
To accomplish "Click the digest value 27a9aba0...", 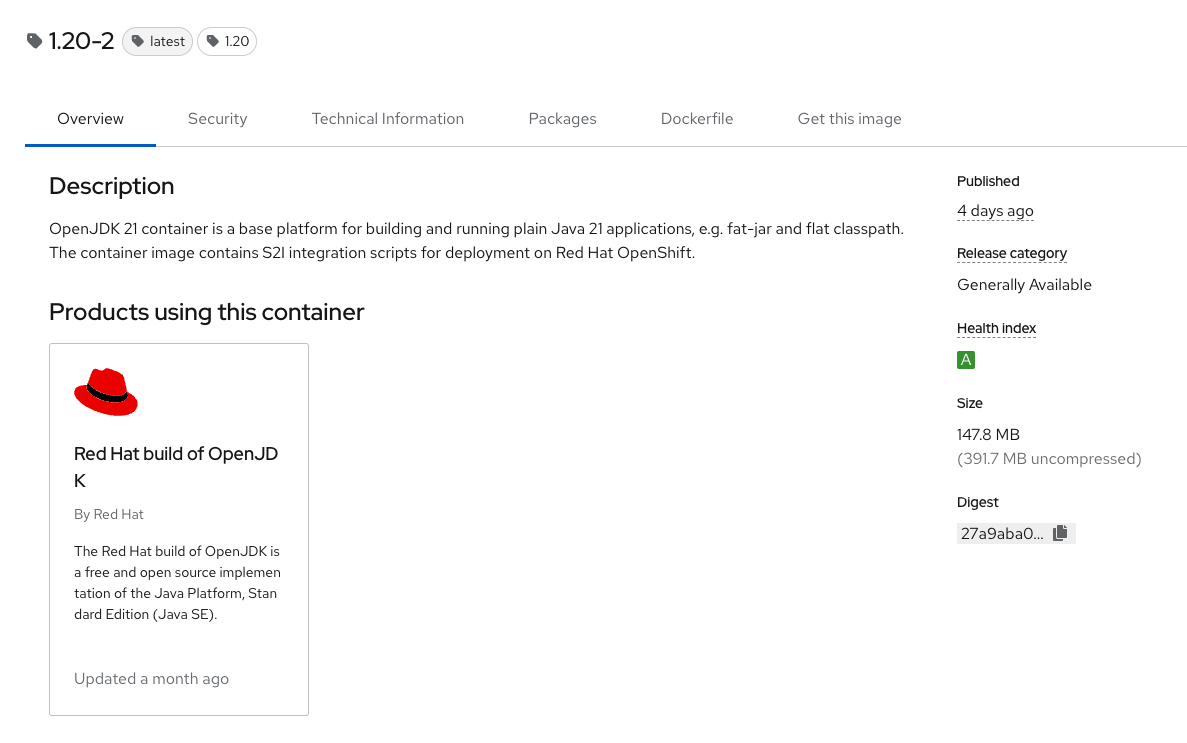I will tap(1002, 533).
